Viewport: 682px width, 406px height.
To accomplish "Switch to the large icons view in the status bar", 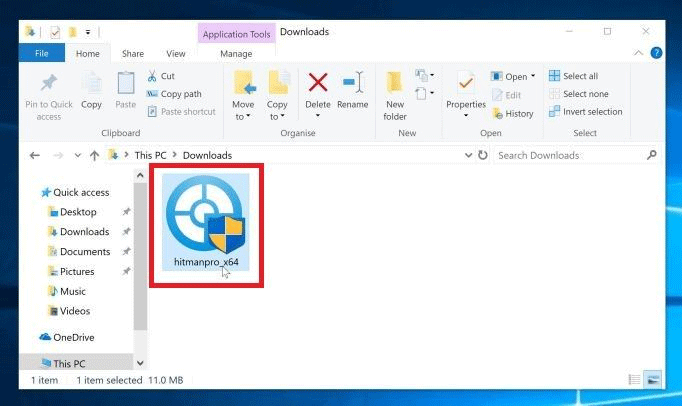I will (652, 379).
